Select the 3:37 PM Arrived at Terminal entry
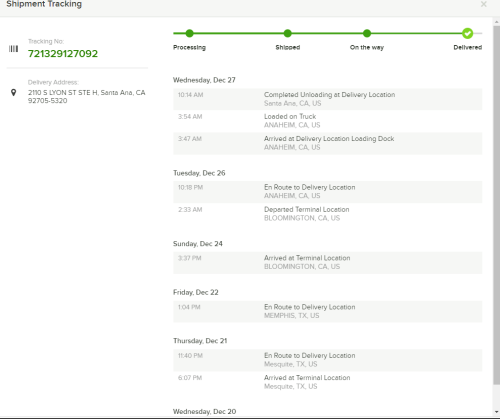 (327, 263)
